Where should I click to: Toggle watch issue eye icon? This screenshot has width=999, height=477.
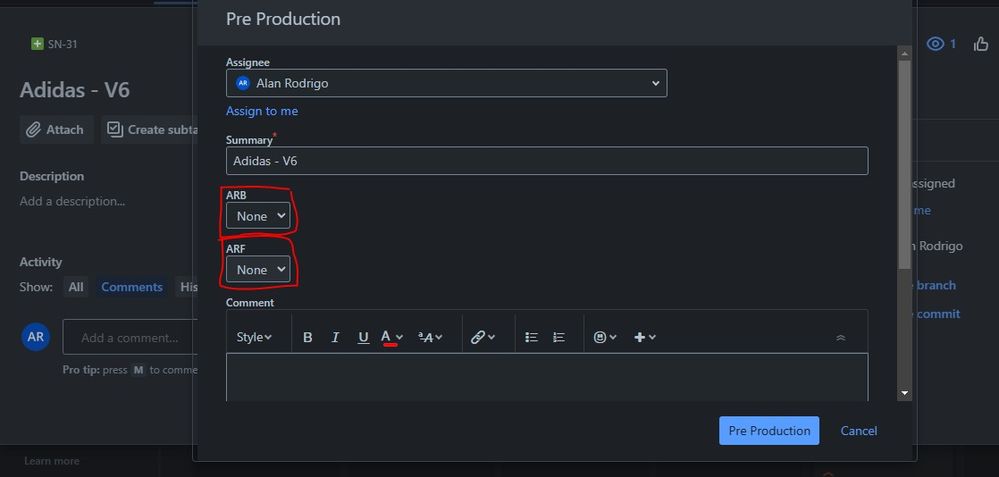935,44
